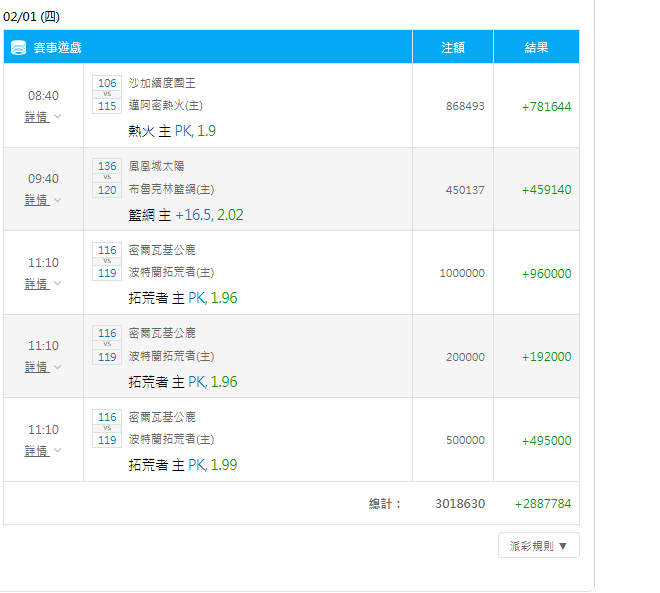
Task: Click the 02/01 (四) date heading
Action: point(31,17)
